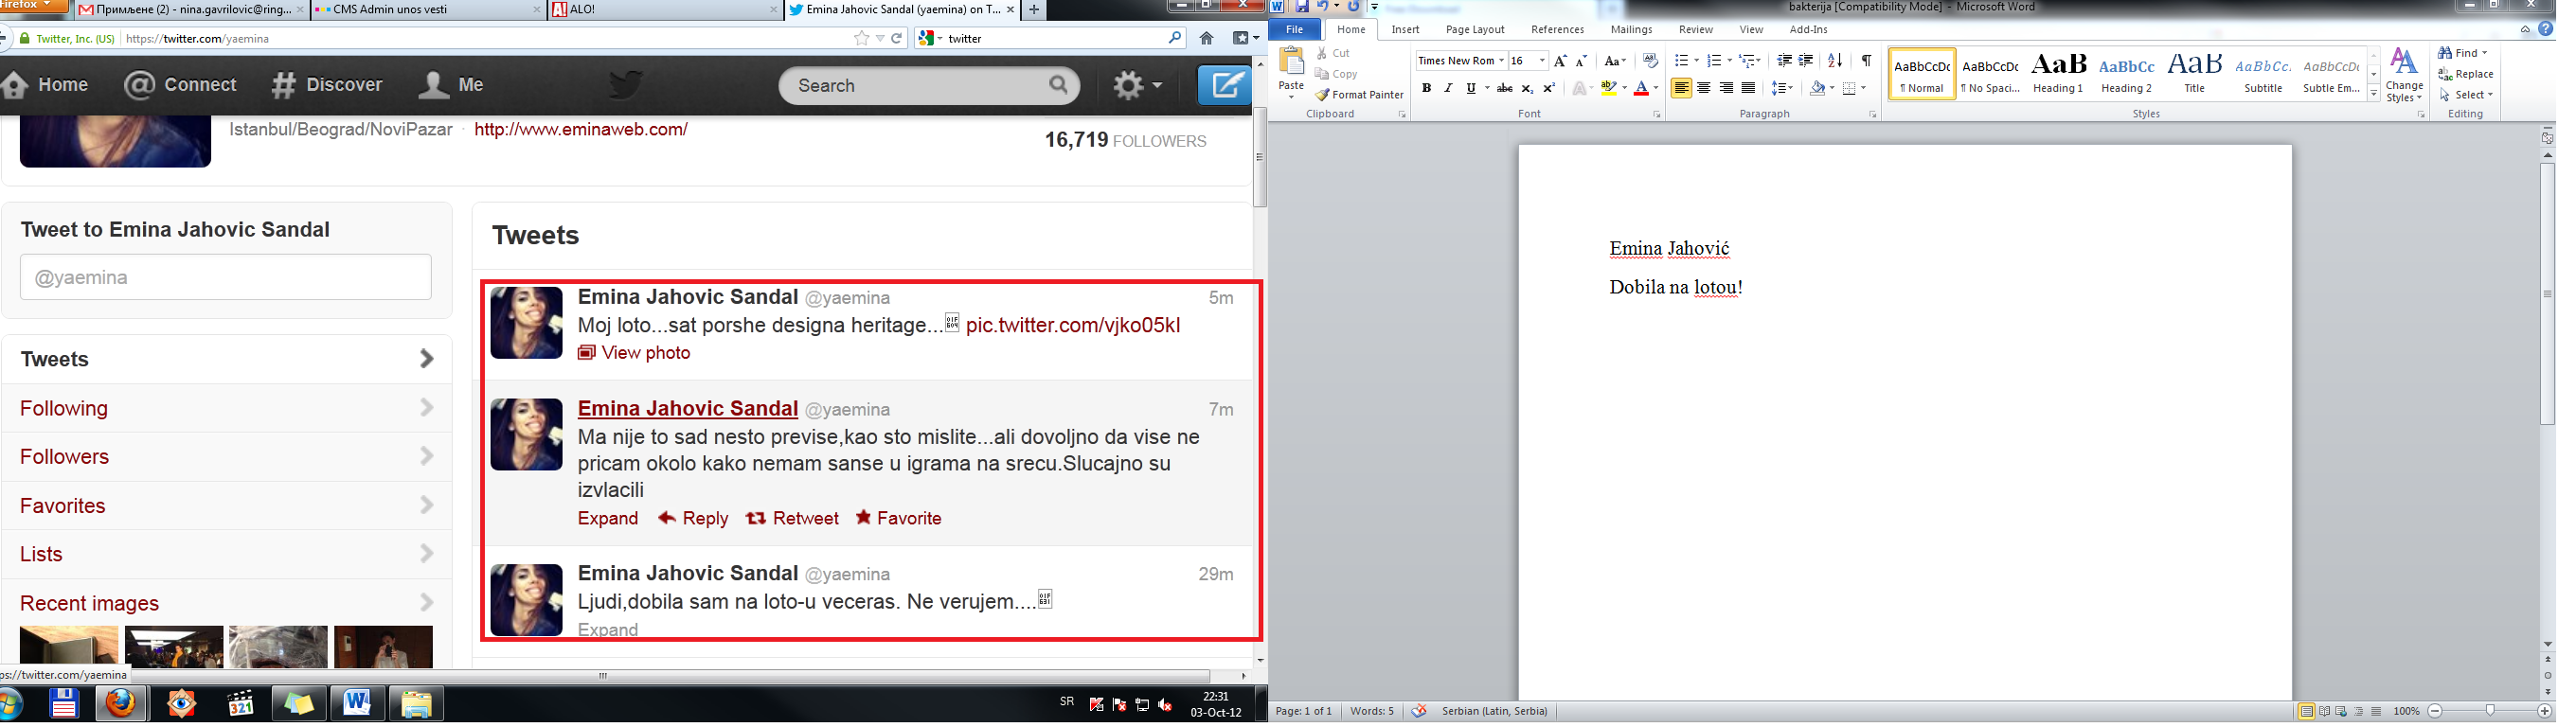Click the Paste clipboard icon in Word

pyautogui.click(x=1291, y=63)
